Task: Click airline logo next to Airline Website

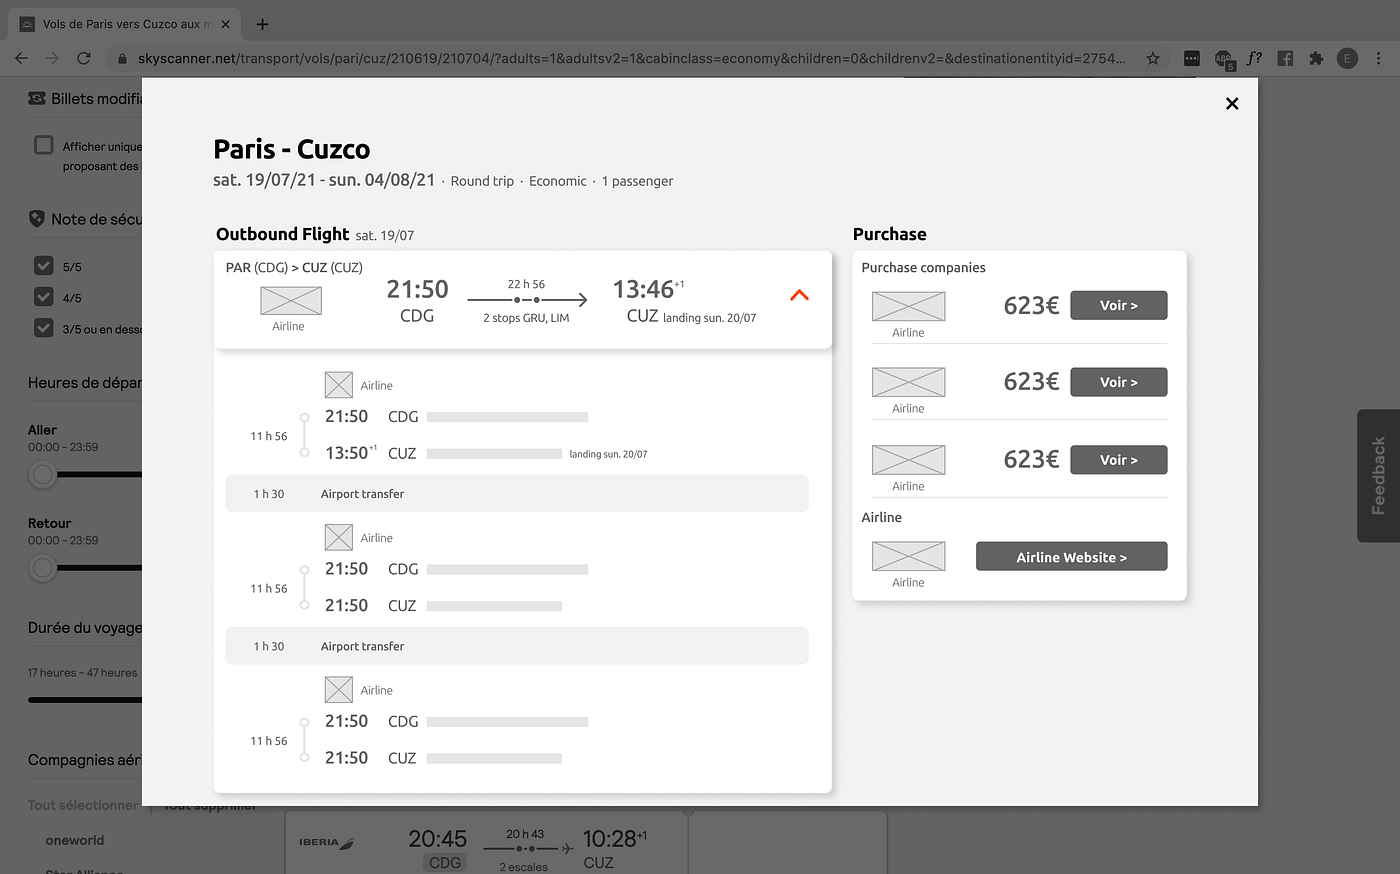Action: tap(908, 556)
